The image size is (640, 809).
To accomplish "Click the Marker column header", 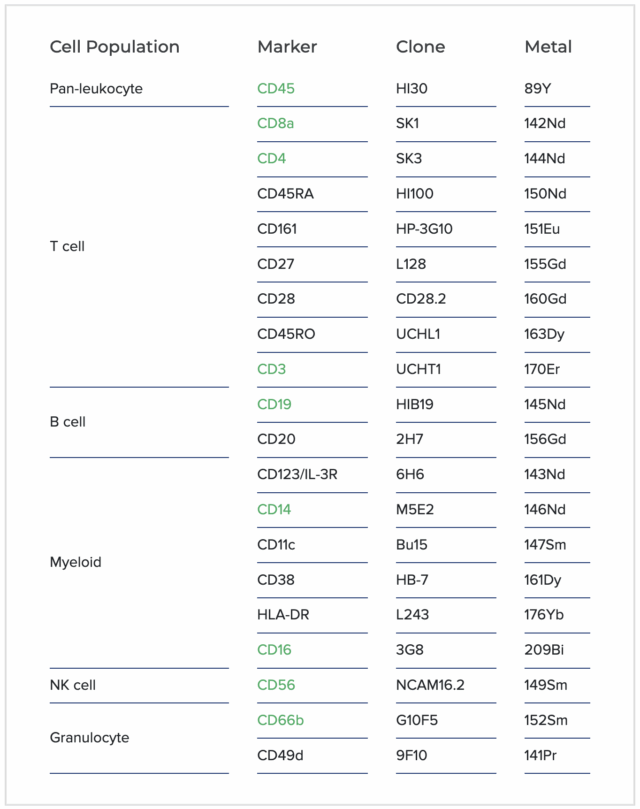I will click(287, 47).
